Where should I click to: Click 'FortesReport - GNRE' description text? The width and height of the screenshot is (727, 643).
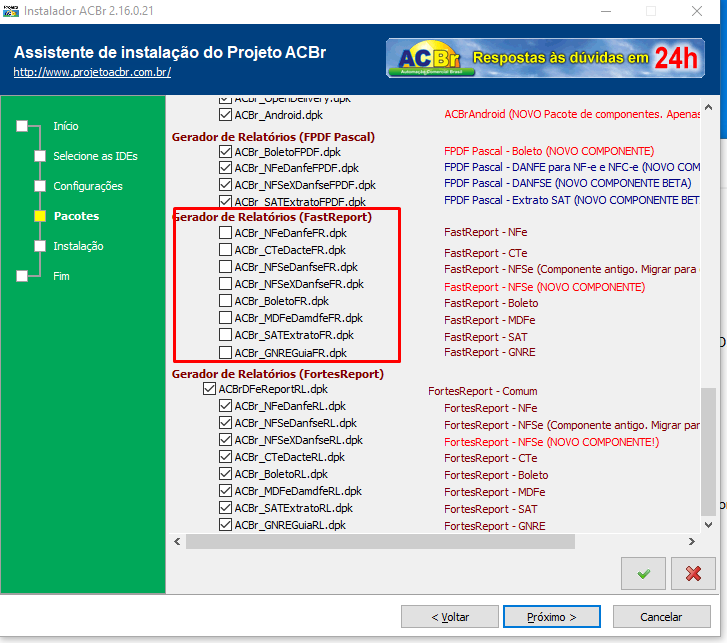[495, 526]
